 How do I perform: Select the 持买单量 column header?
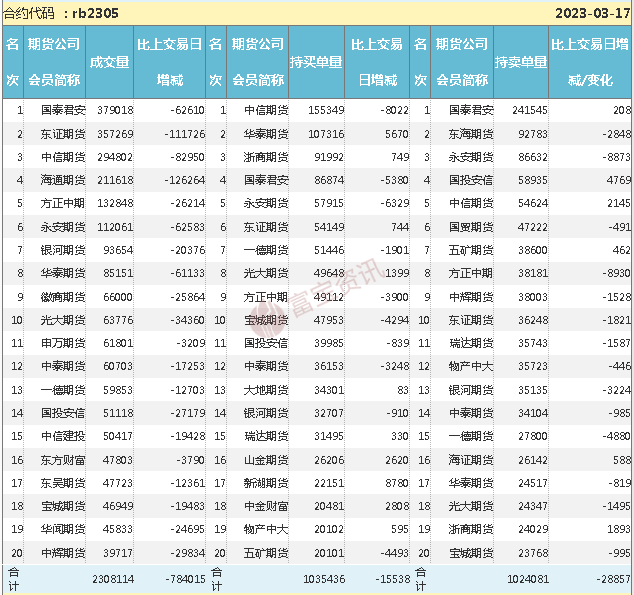pyautogui.click(x=316, y=62)
